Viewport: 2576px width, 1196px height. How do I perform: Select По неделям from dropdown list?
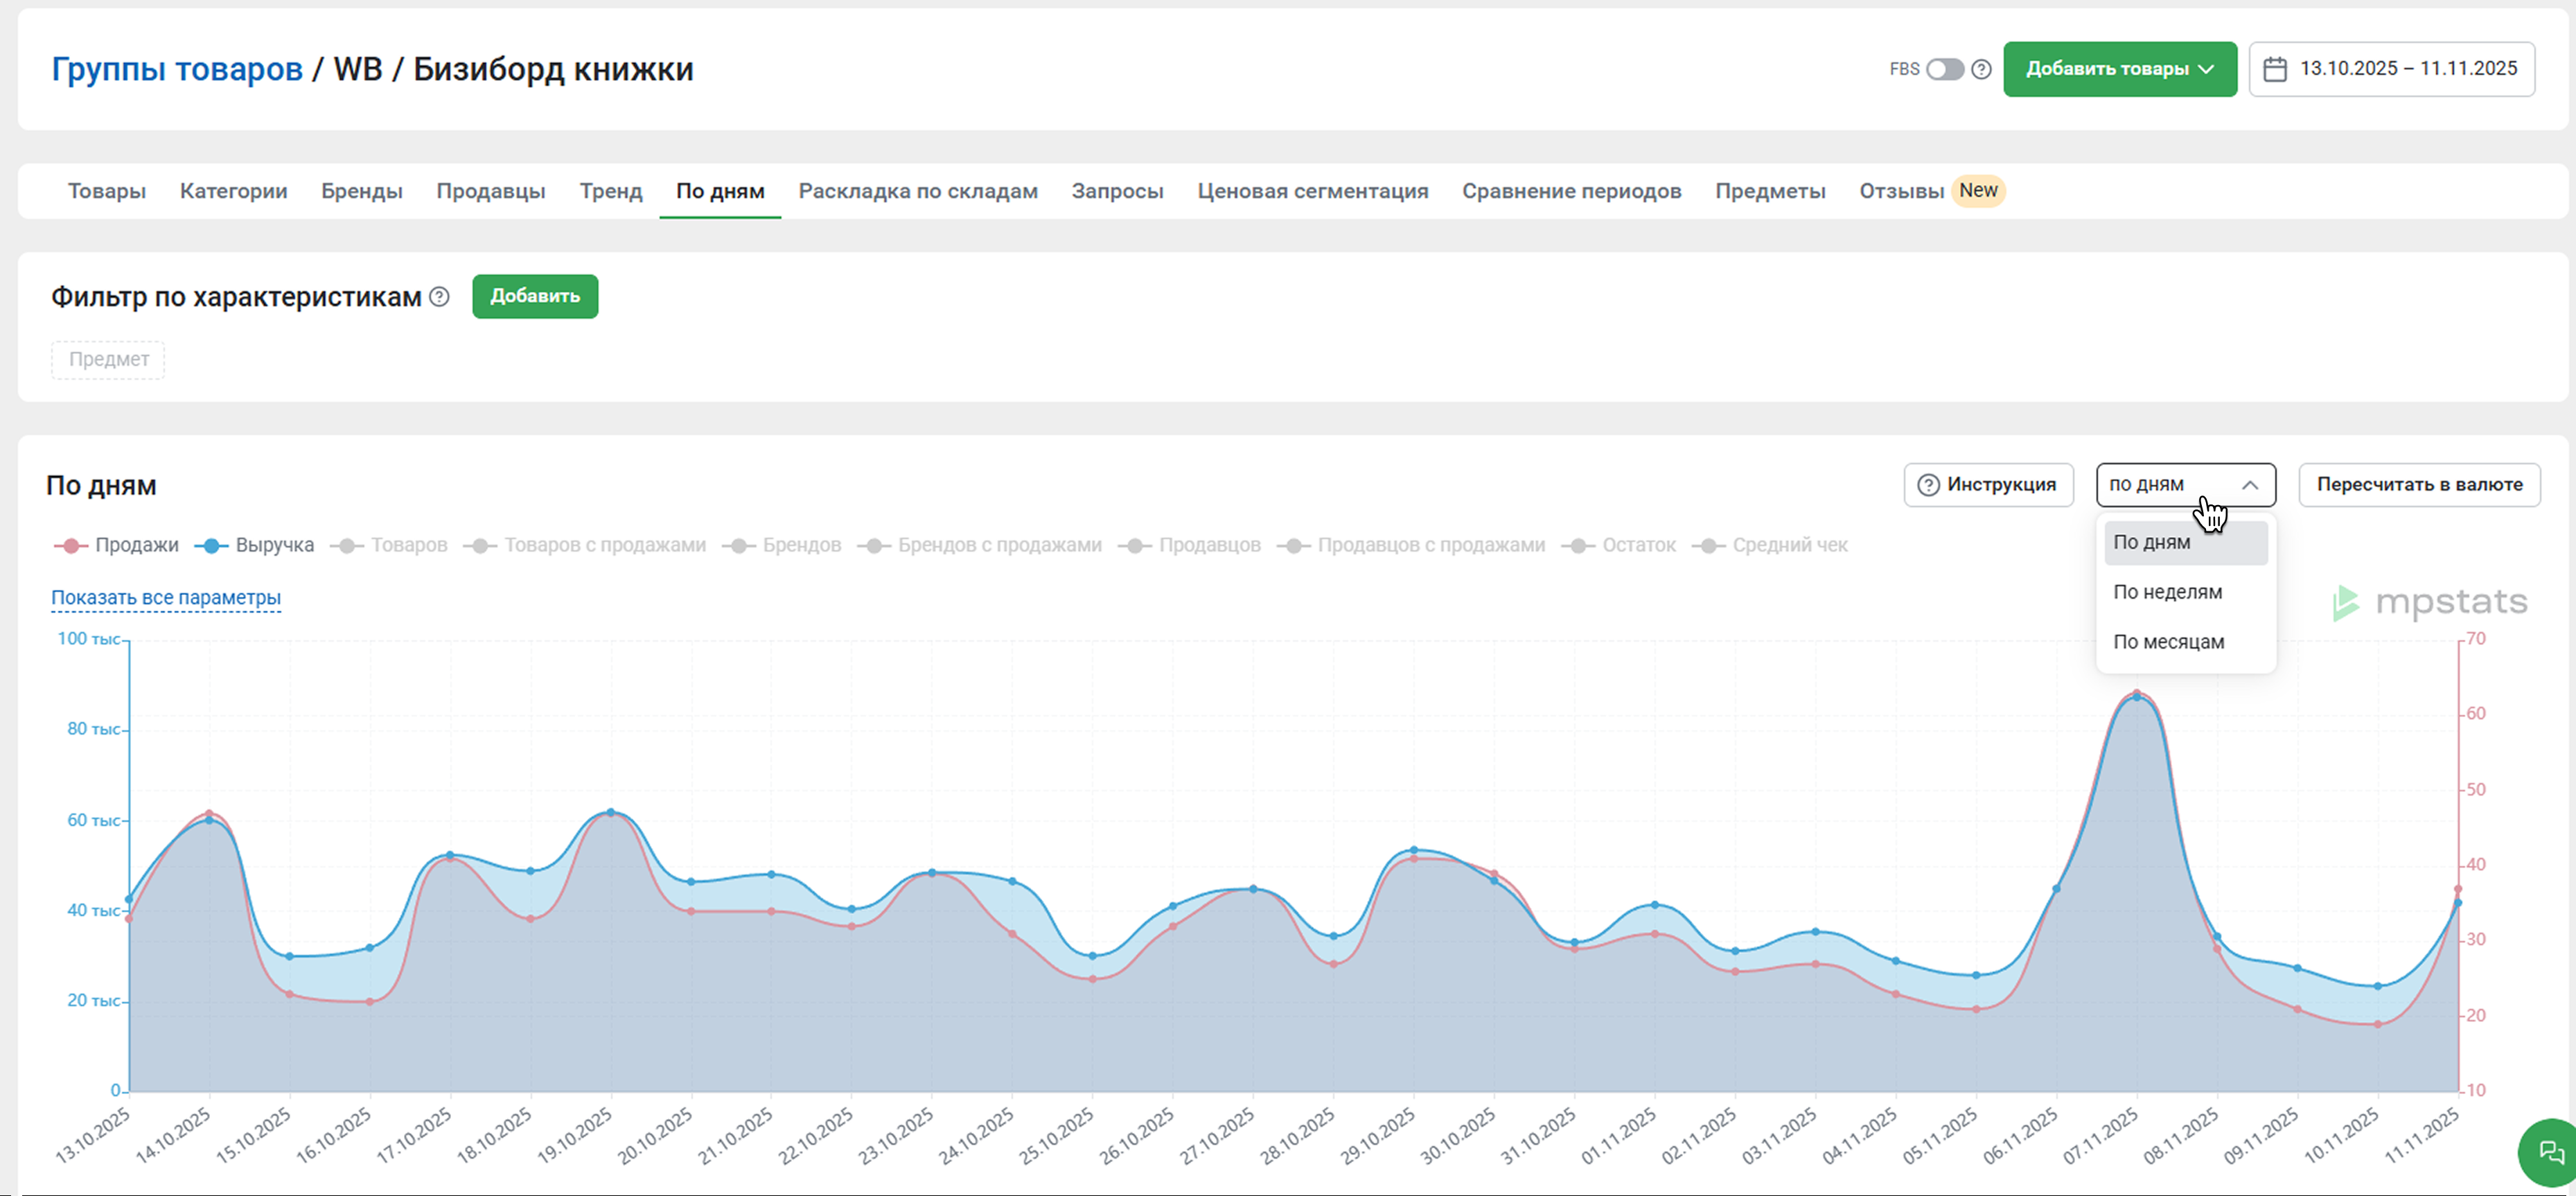[x=2167, y=592]
